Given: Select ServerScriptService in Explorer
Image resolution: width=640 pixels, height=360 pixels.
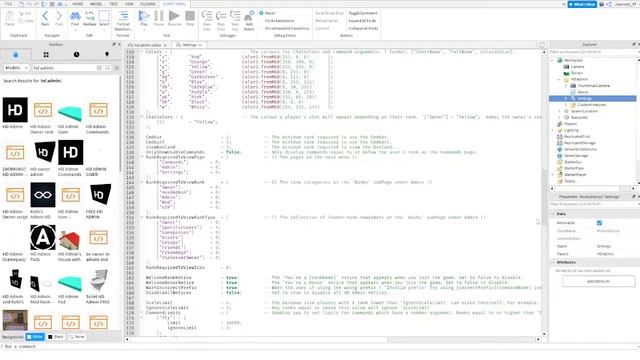Looking at the screenshot, I should 580,149.
